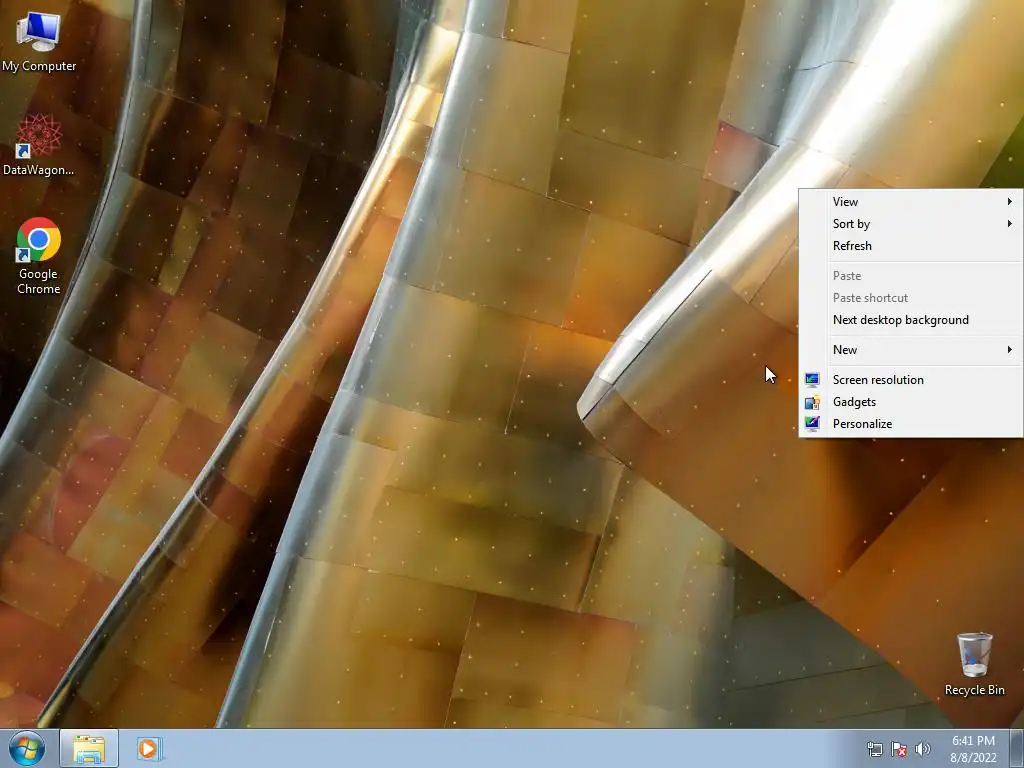The width and height of the screenshot is (1024, 768).
Task: Click the network status tray icon
Action: [874, 749]
